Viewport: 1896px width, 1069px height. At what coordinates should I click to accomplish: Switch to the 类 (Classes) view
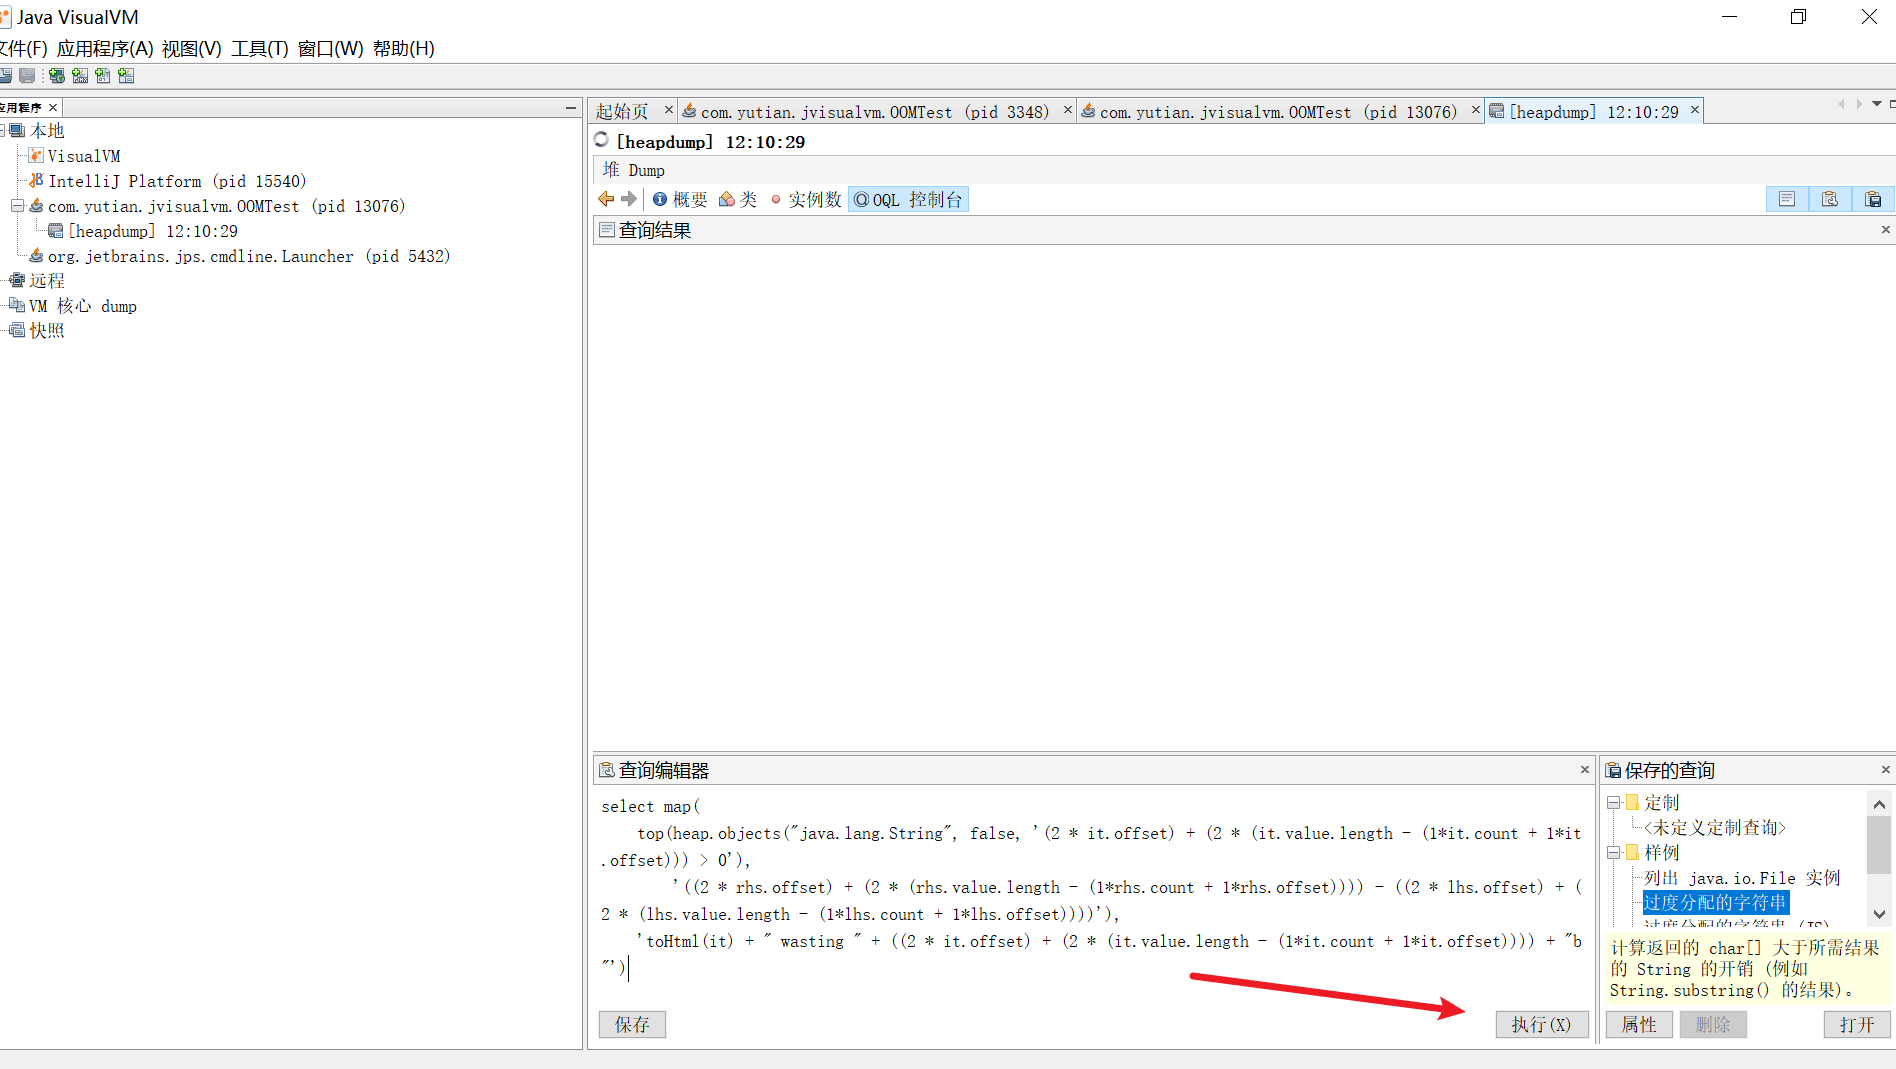[x=738, y=199]
